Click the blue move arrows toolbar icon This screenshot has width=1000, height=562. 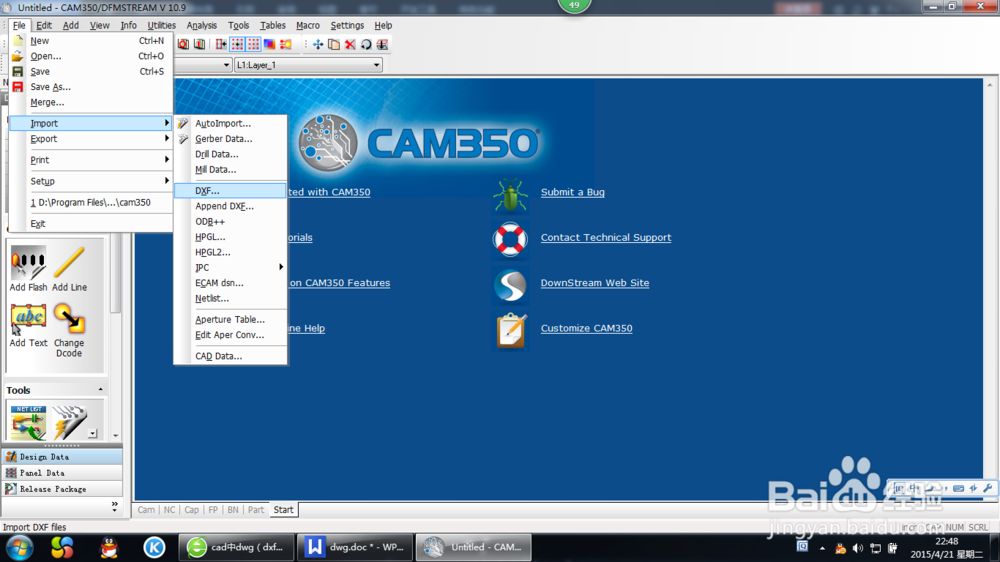coord(318,44)
